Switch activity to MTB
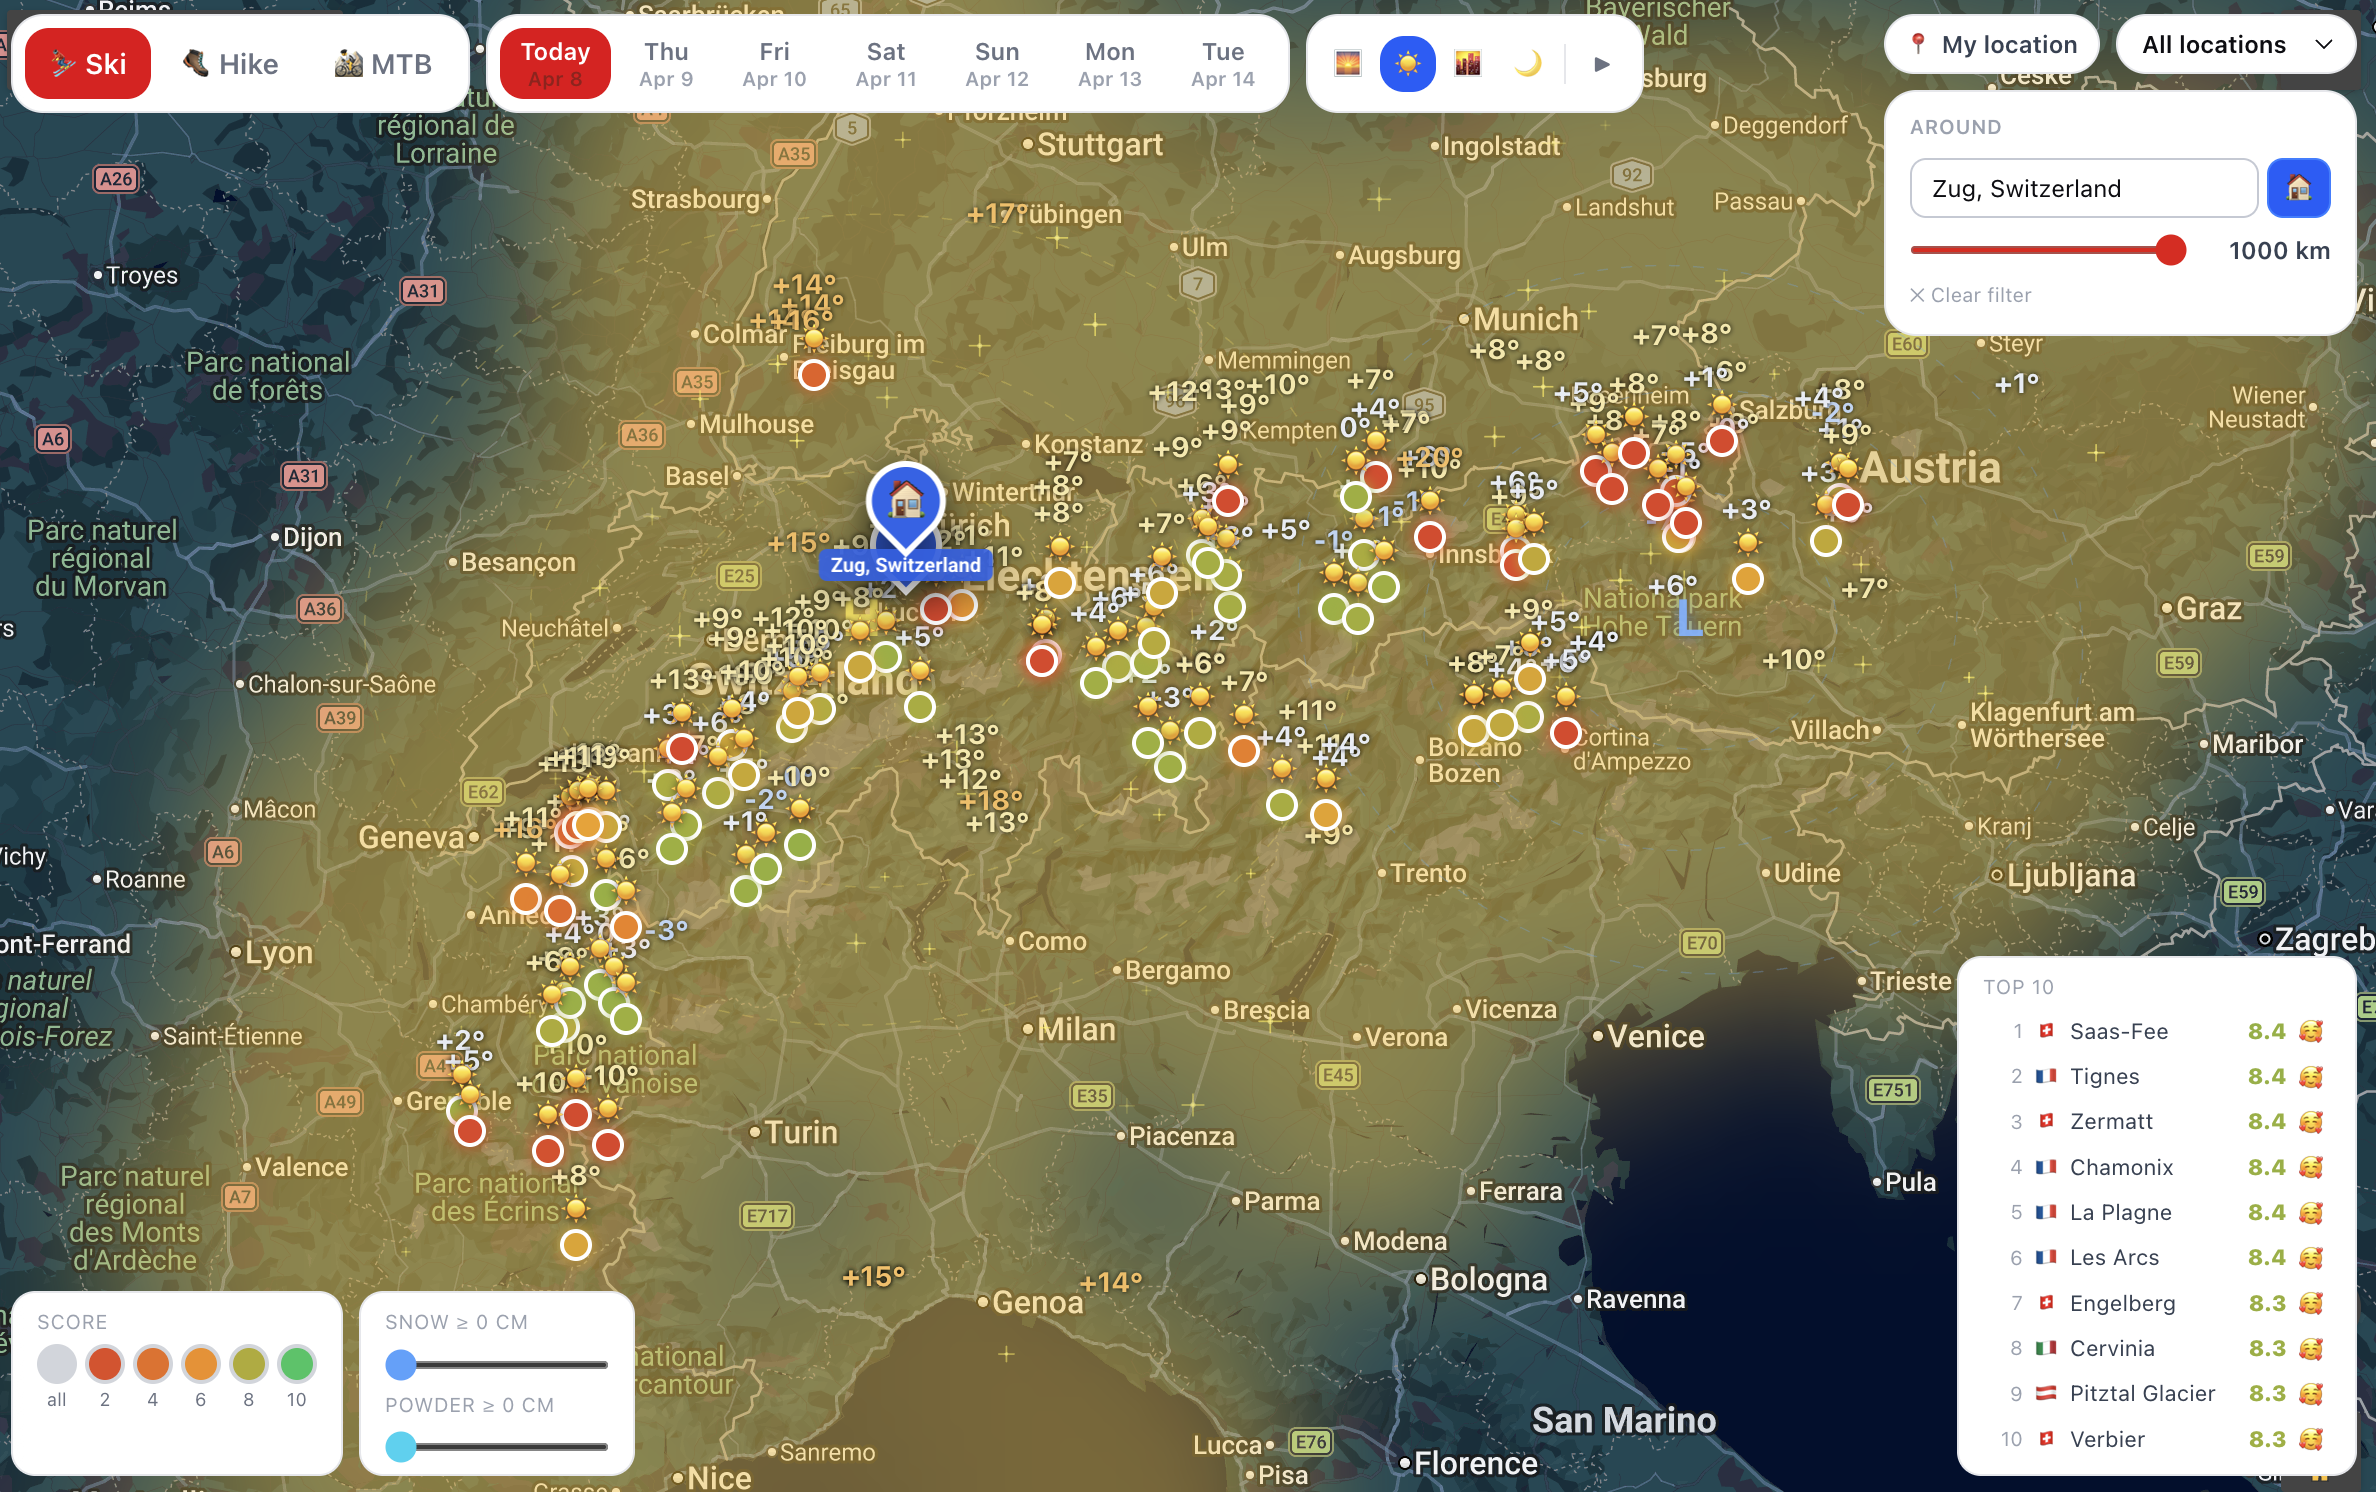The image size is (2376, 1492). coord(383,64)
